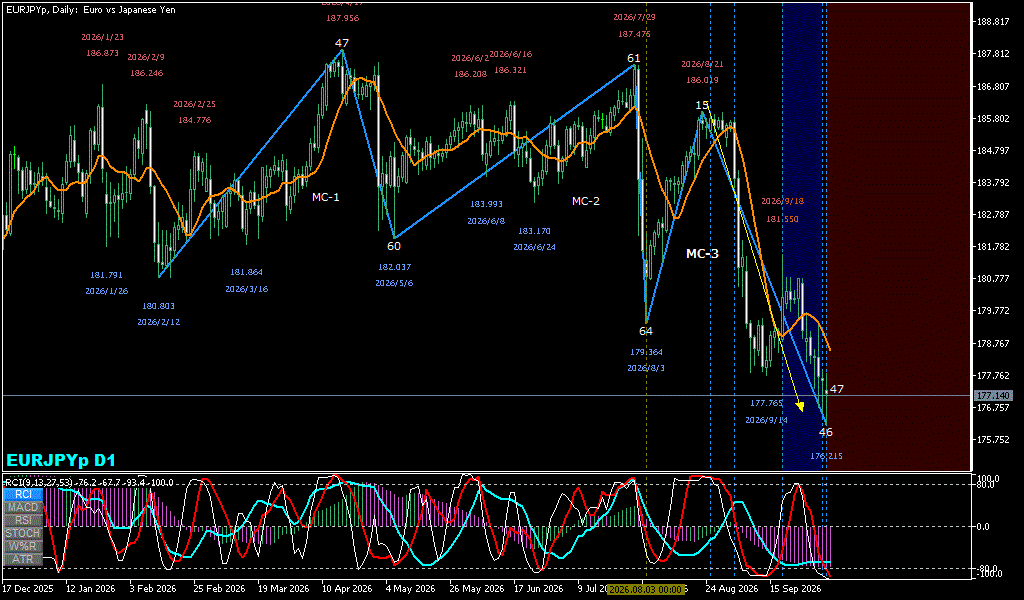Click the 46 swing count label

pyautogui.click(x=825, y=432)
